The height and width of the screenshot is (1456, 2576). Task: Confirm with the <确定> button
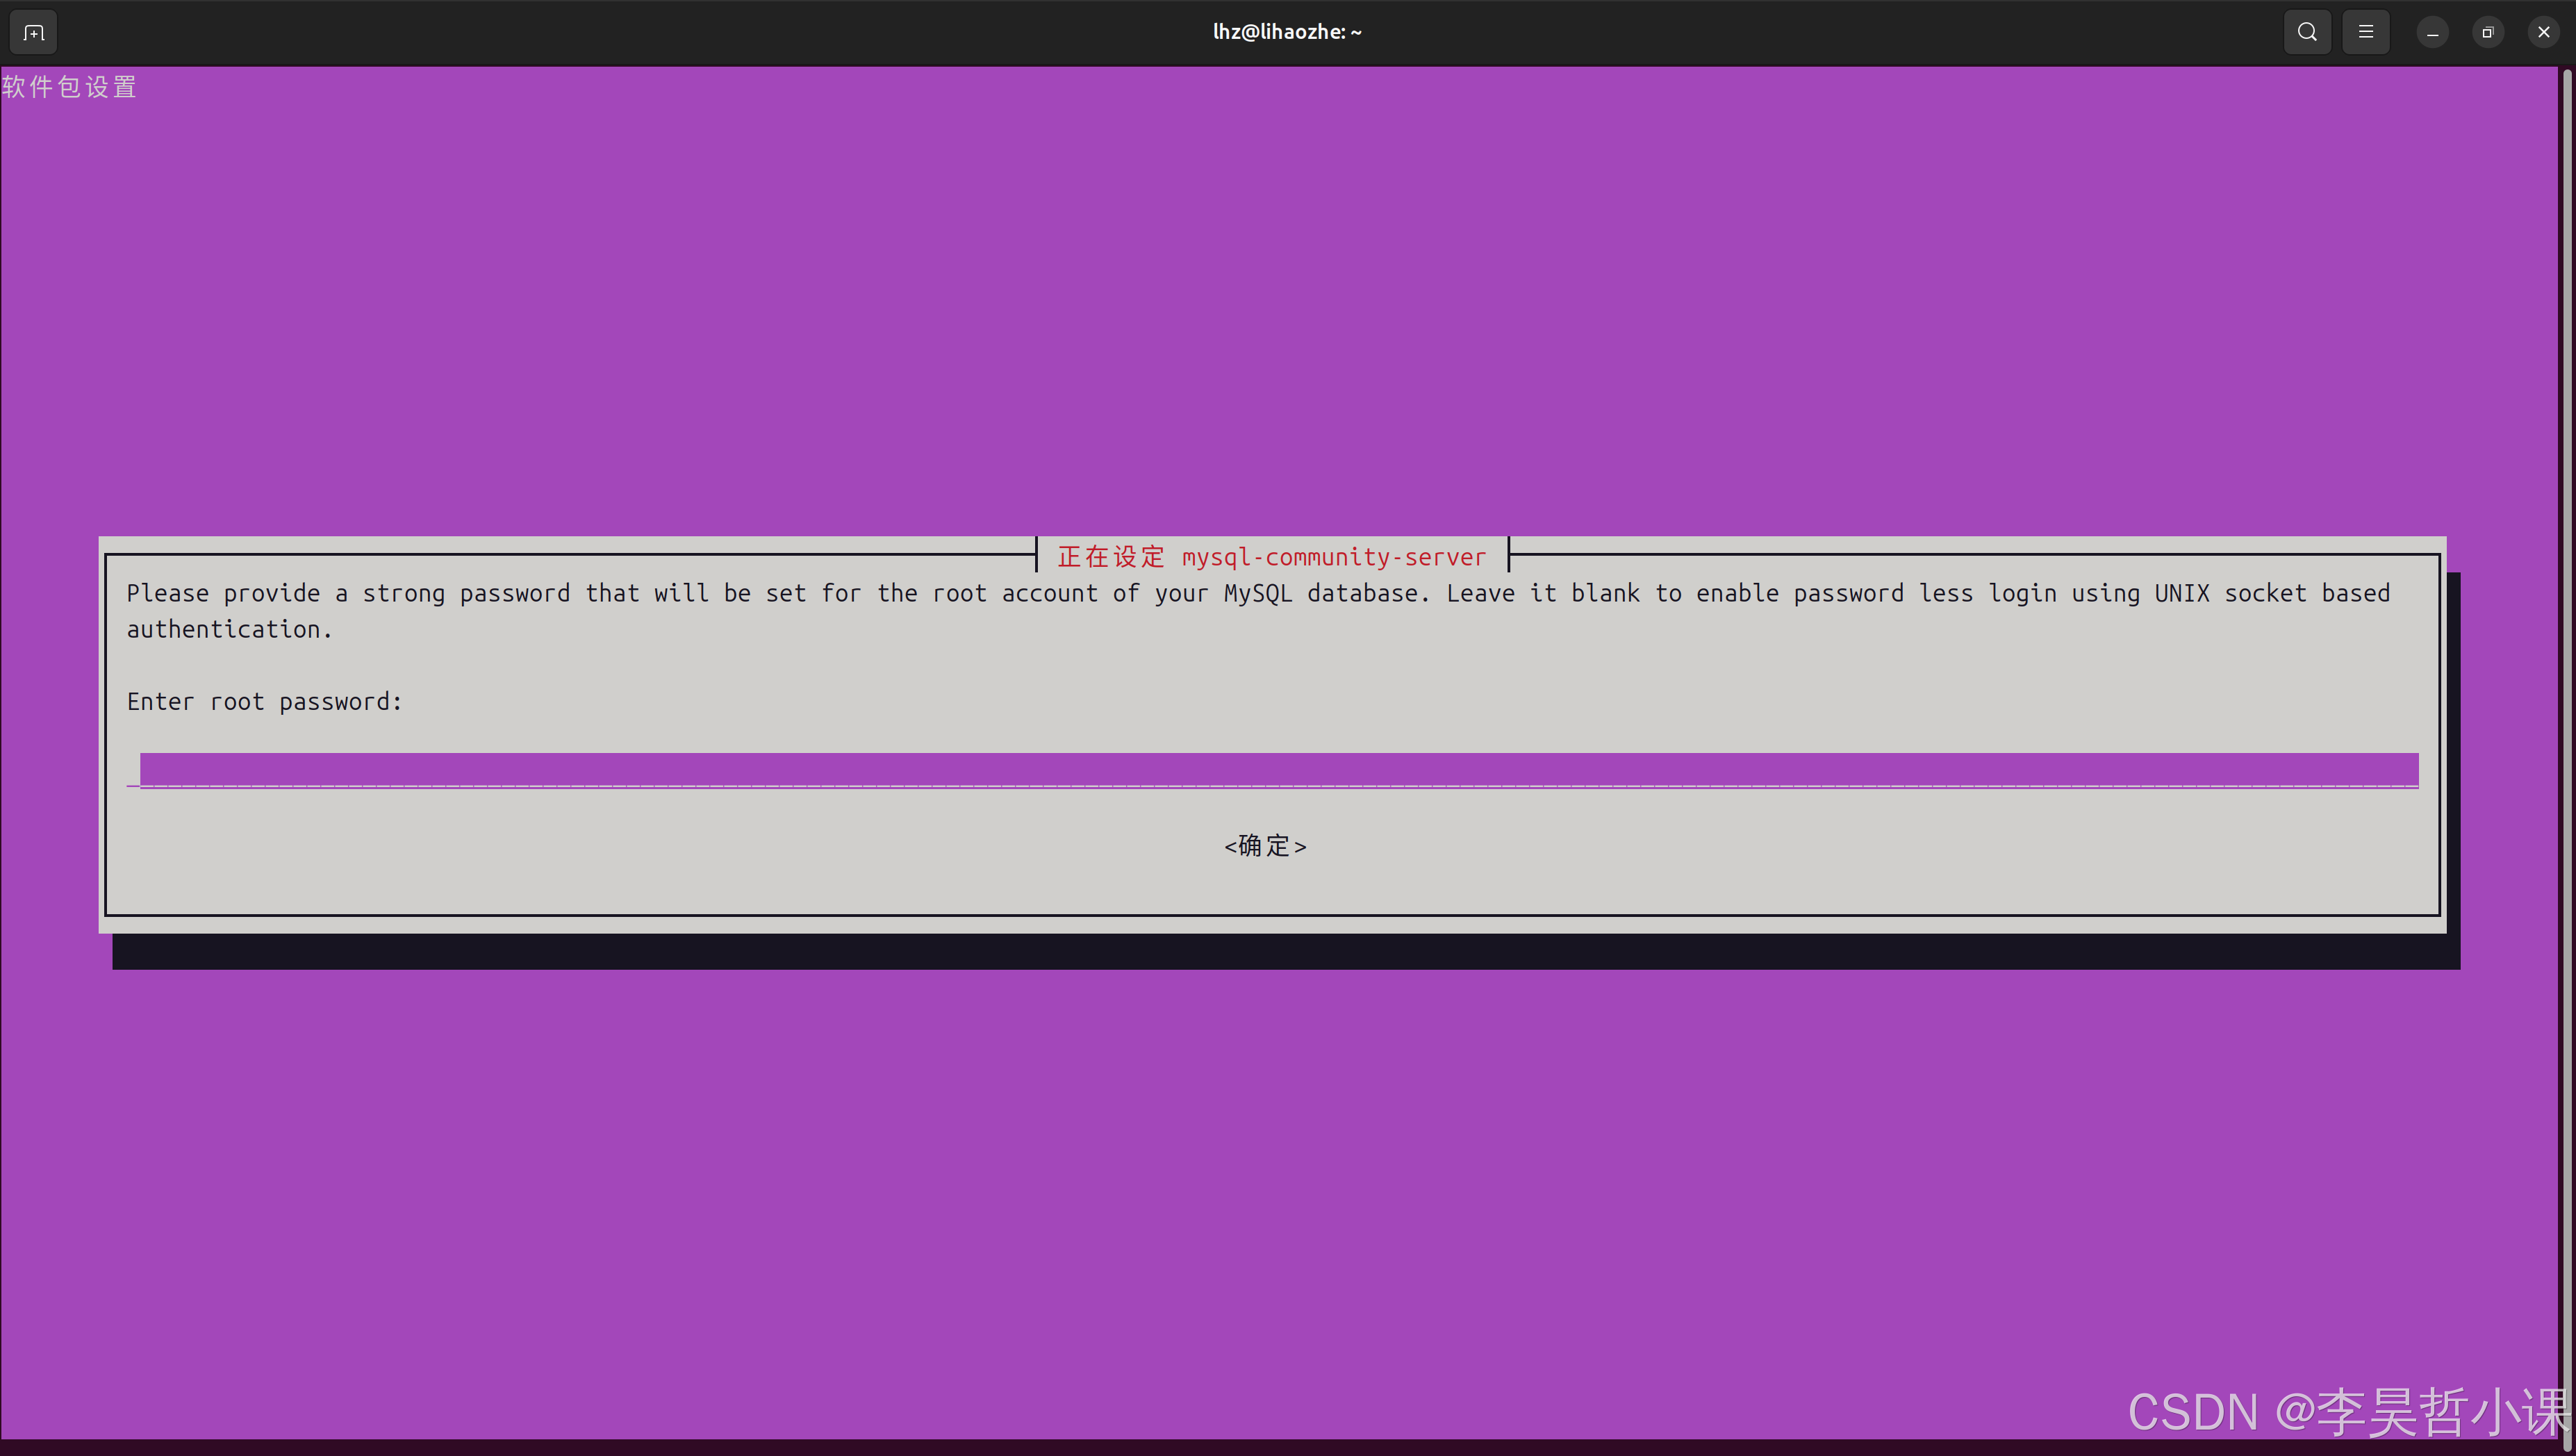pyautogui.click(x=1265, y=846)
